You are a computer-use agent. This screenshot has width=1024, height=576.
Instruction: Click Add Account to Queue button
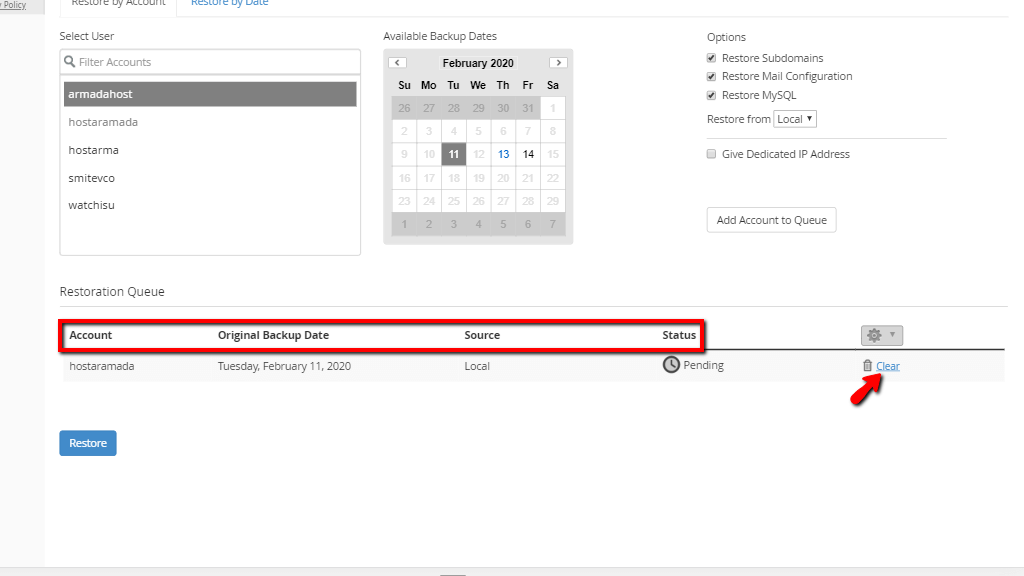pyautogui.click(x=771, y=220)
